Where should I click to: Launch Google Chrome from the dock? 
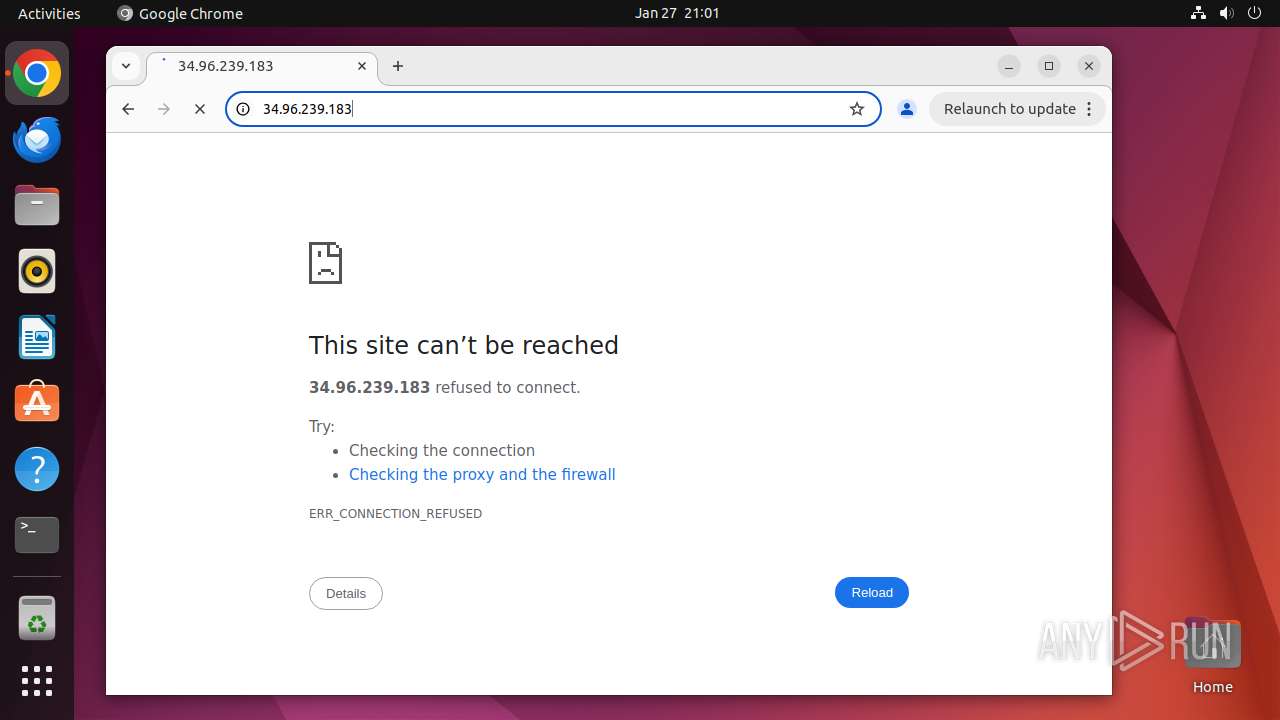coord(37,73)
